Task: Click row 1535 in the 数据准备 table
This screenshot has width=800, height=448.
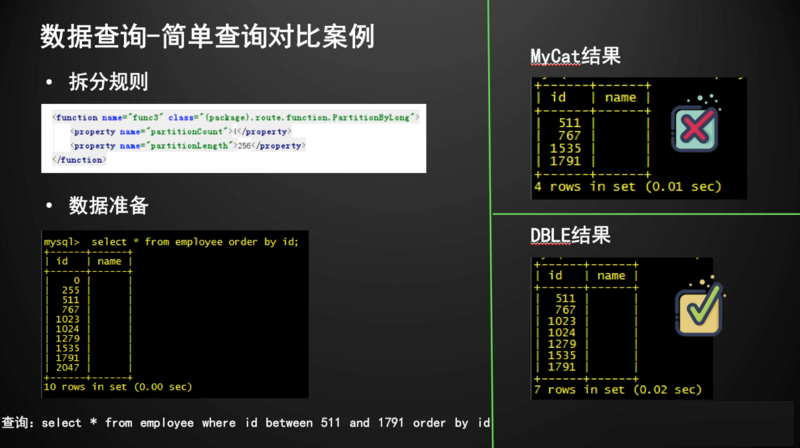Action: [88, 349]
